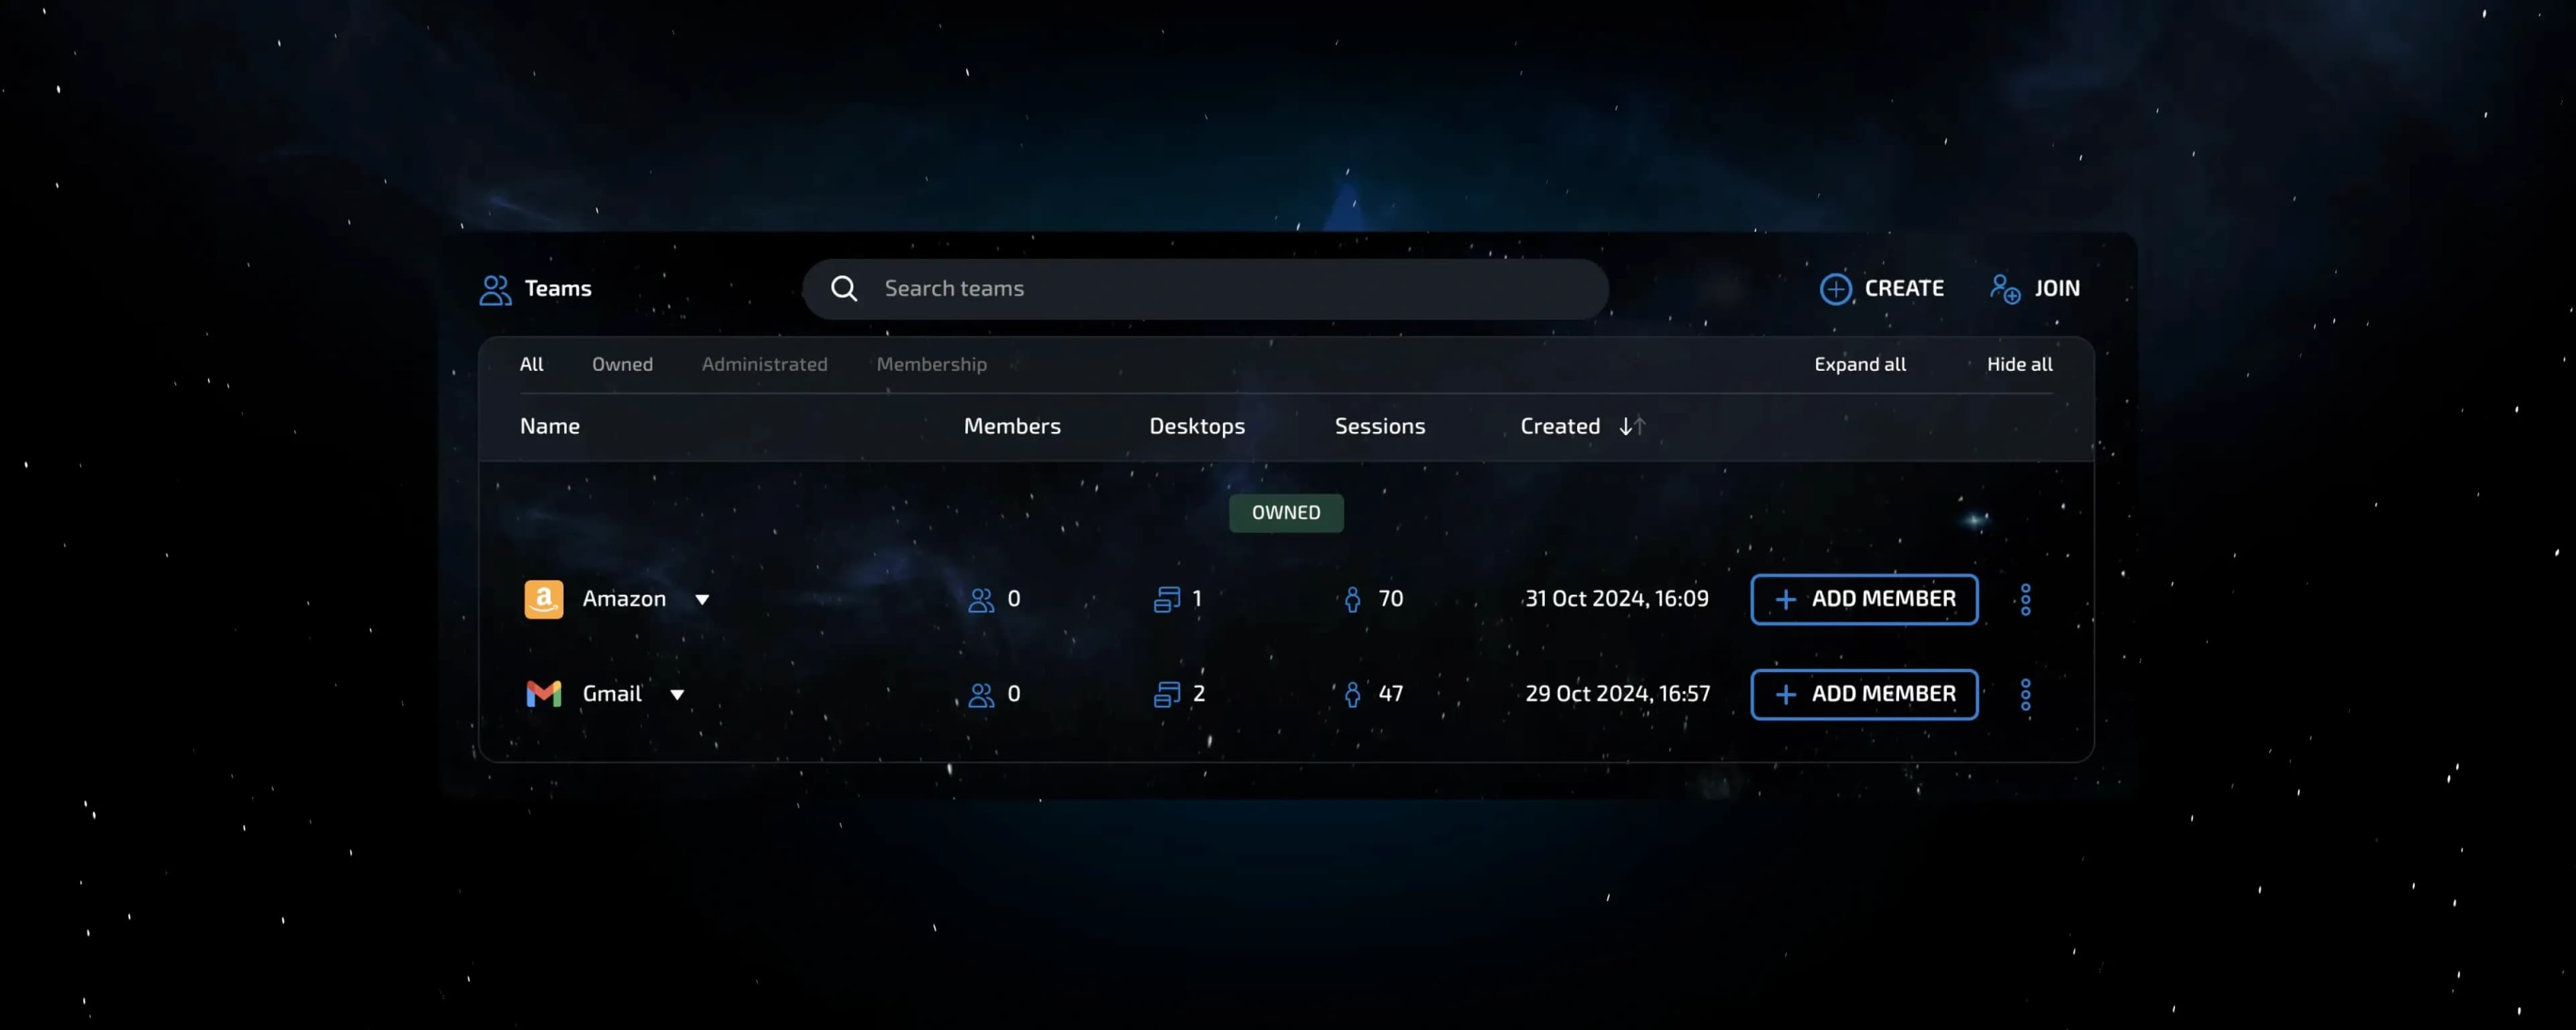Click the Amazon sessions count icon

coord(1352,600)
